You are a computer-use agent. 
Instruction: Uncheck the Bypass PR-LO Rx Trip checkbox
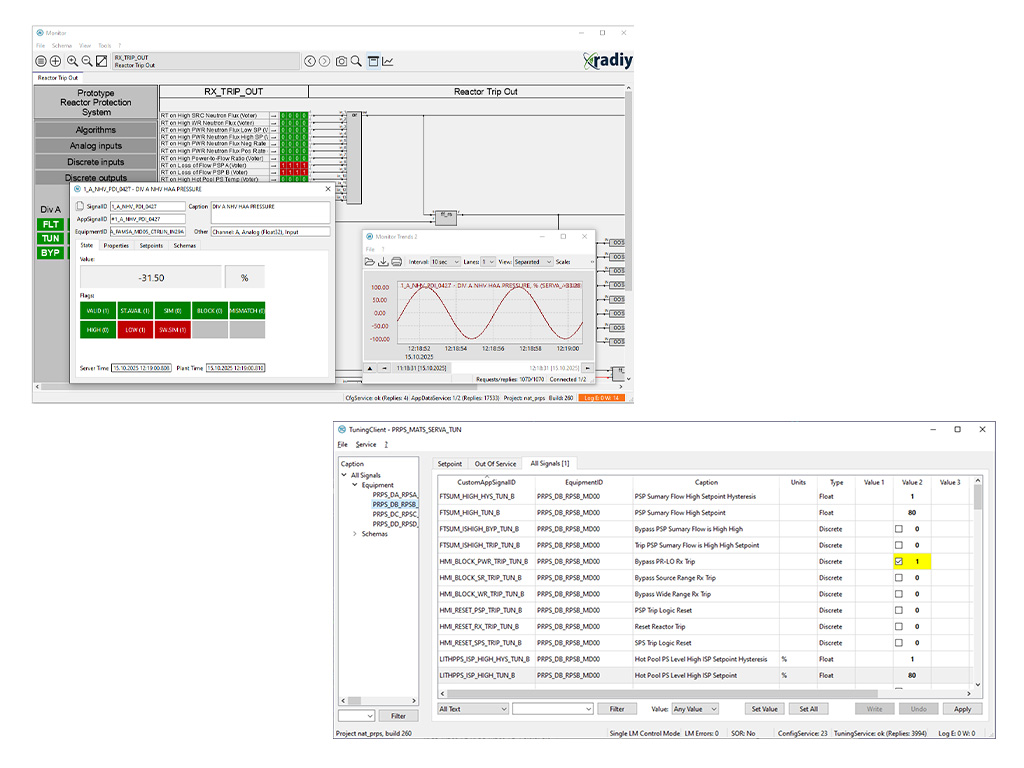point(898,562)
